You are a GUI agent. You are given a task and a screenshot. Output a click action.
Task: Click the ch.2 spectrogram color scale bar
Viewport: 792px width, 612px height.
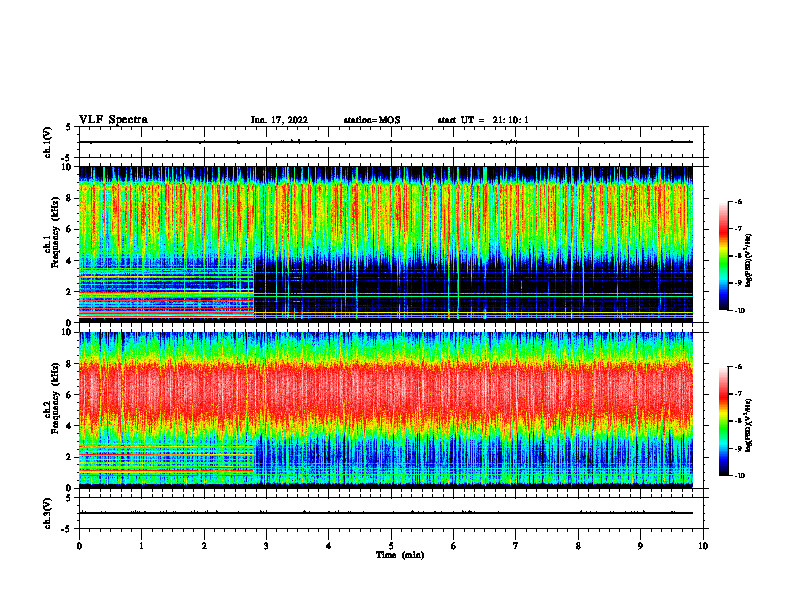pos(723,421)
